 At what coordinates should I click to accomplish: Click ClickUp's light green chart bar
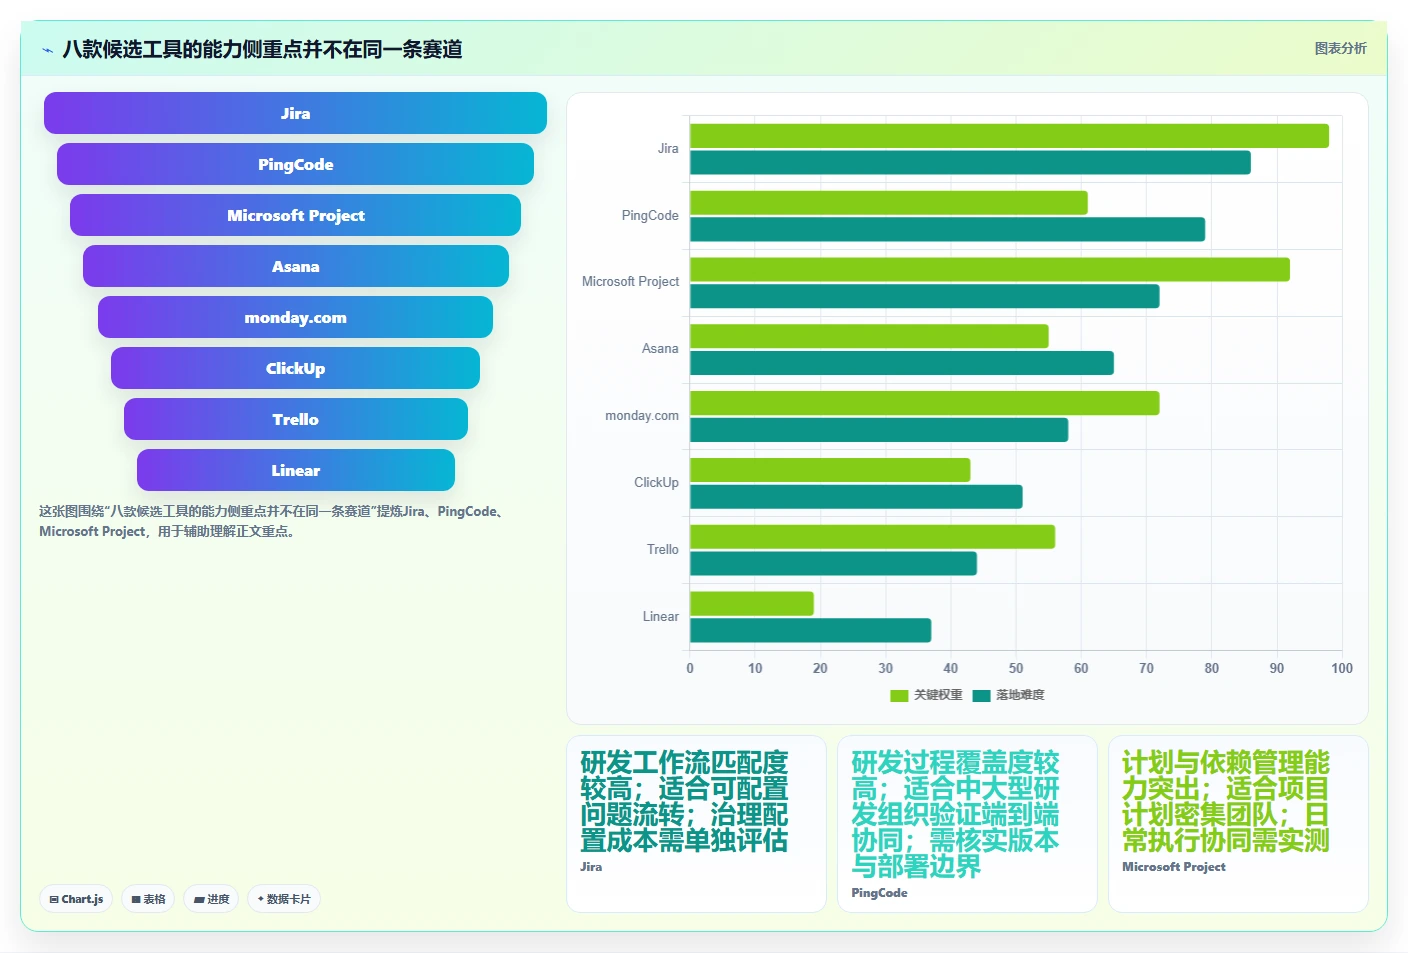point(830,470)
